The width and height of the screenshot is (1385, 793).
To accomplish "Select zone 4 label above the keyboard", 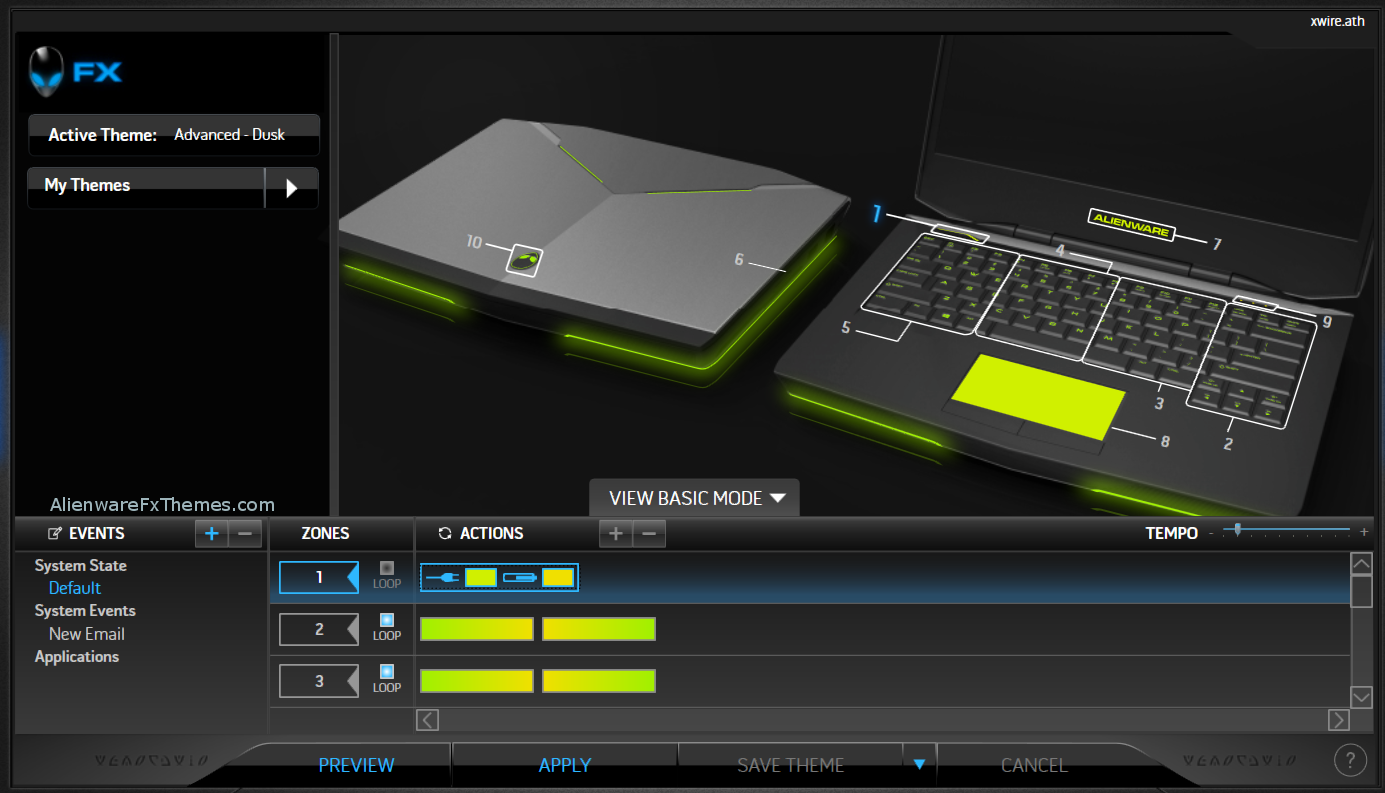I will coord(1060,250).
